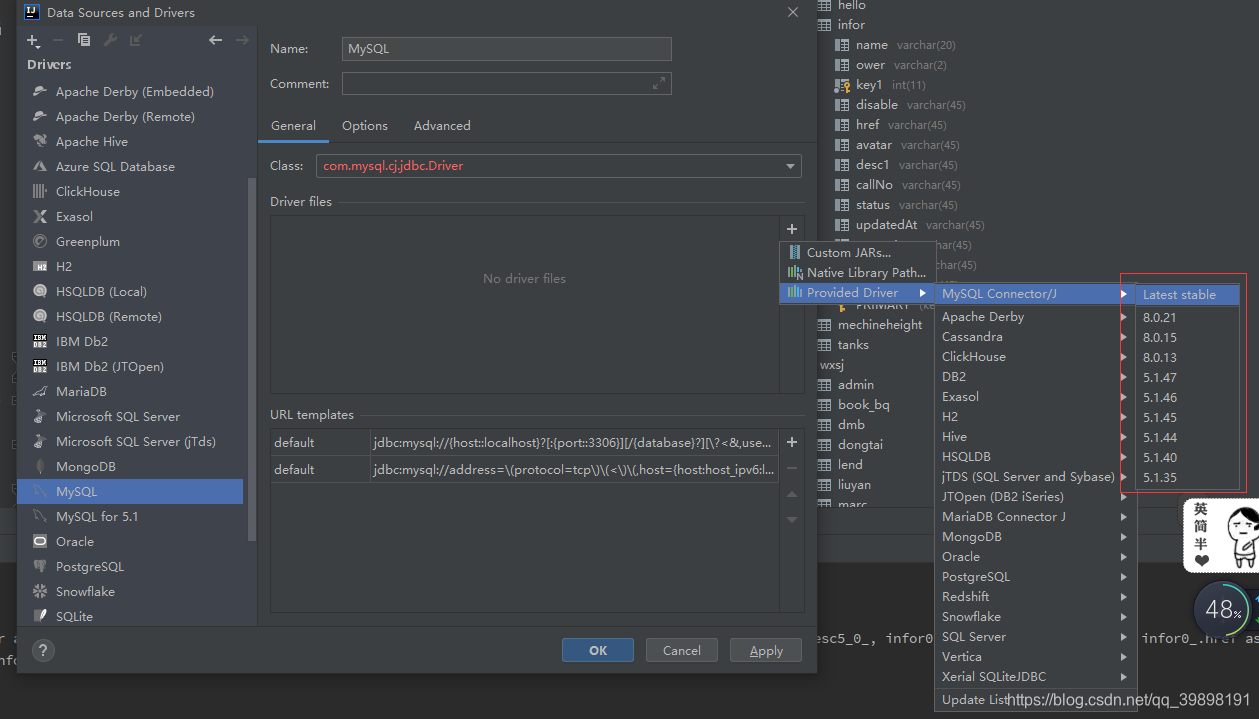Click the Comment input field
Screen dimensions: 1259x719
coord(507,84)
